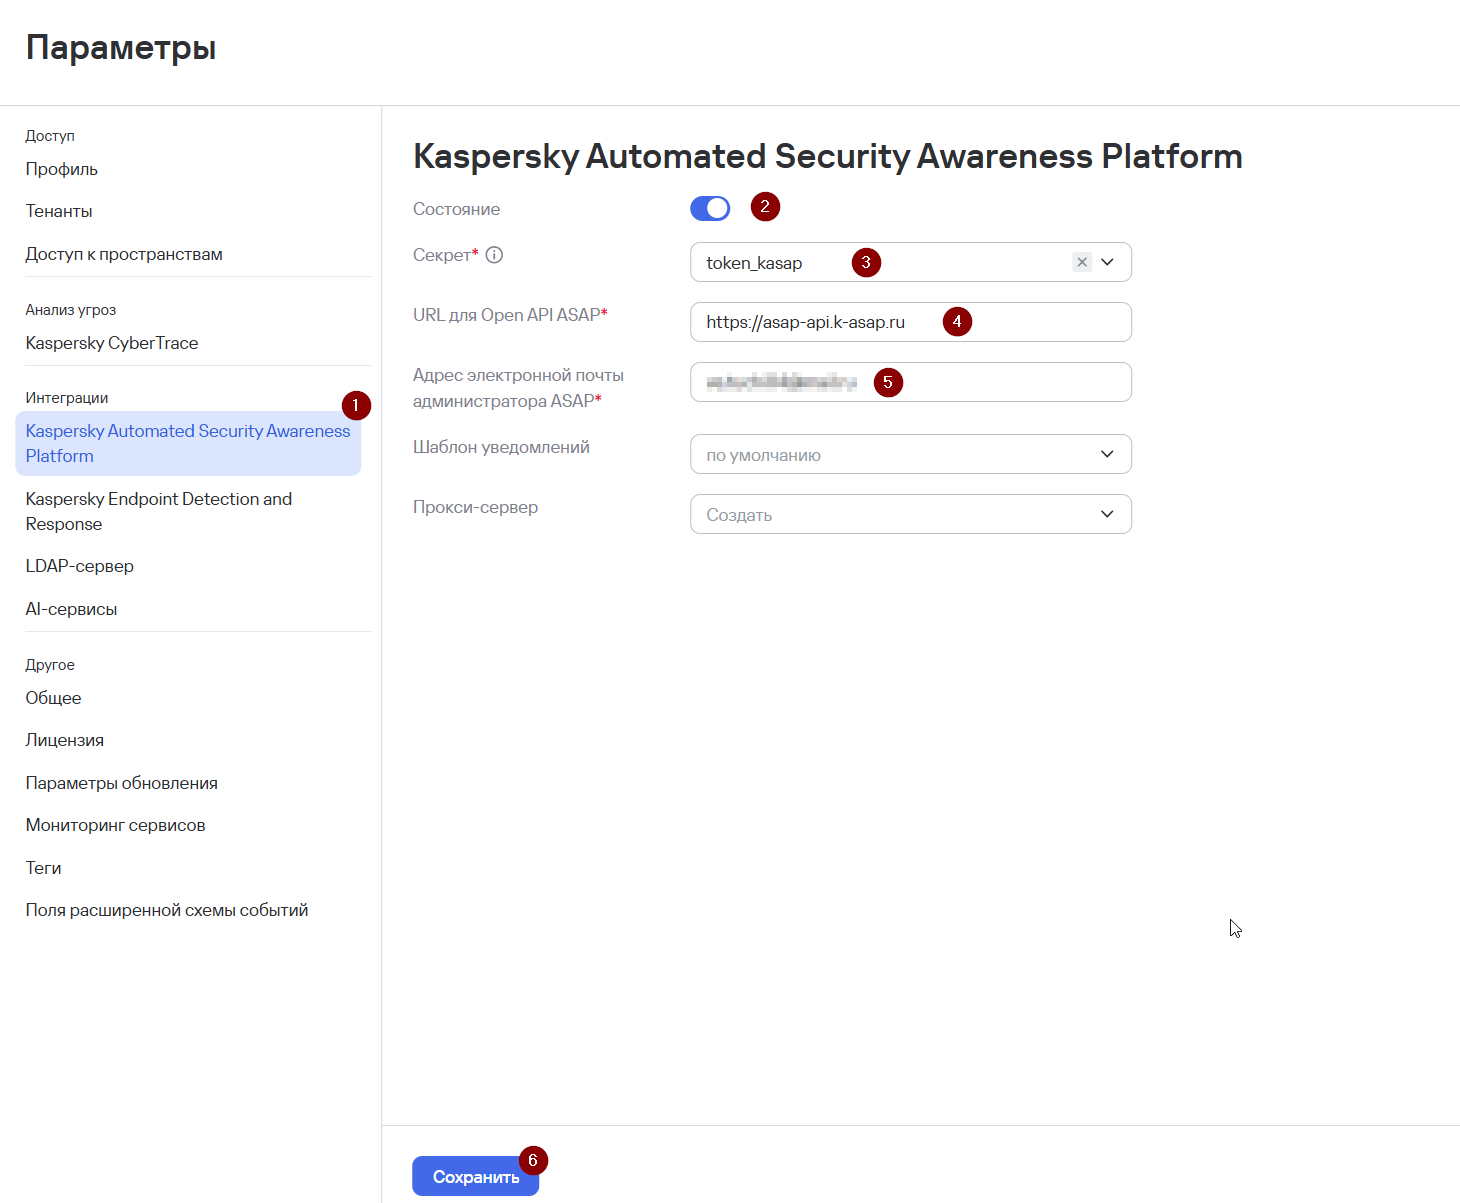The width and height of the screenshot is (1460, 1203).
Task: Go to Лицензия section
Action: (65, 740)
